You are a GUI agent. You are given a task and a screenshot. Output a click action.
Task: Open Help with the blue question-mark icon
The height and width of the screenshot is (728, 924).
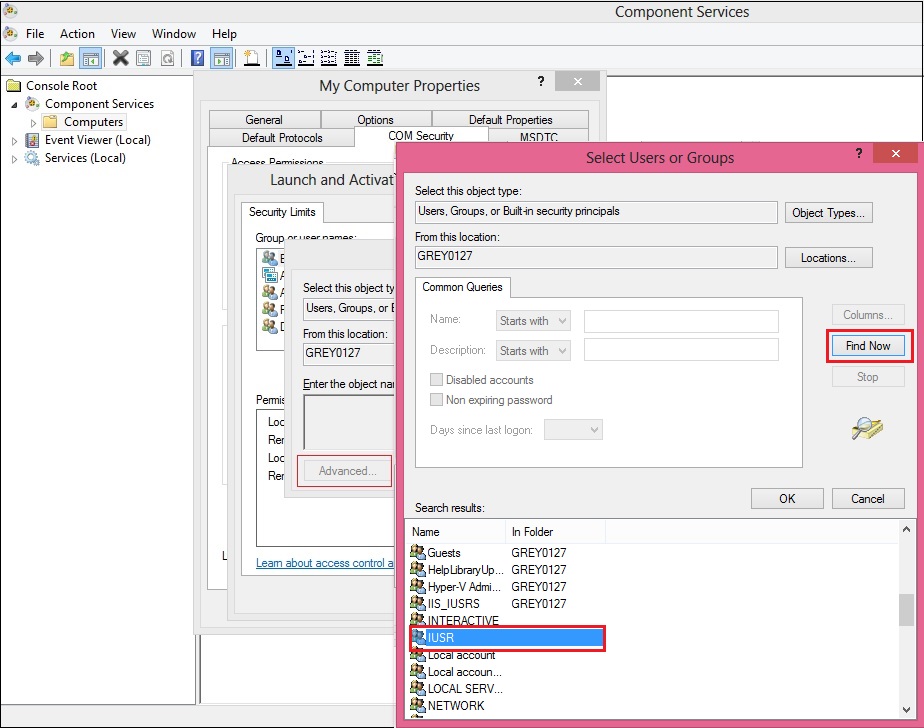[197, 58]
